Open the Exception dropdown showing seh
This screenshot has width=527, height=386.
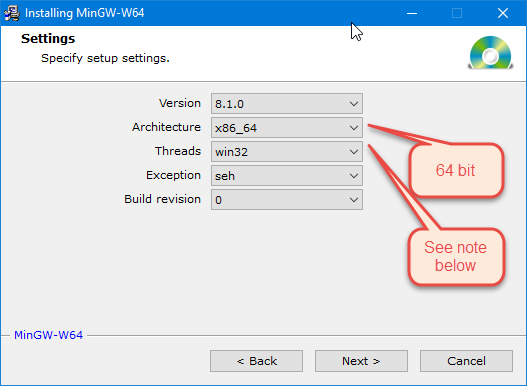(287, 176)
